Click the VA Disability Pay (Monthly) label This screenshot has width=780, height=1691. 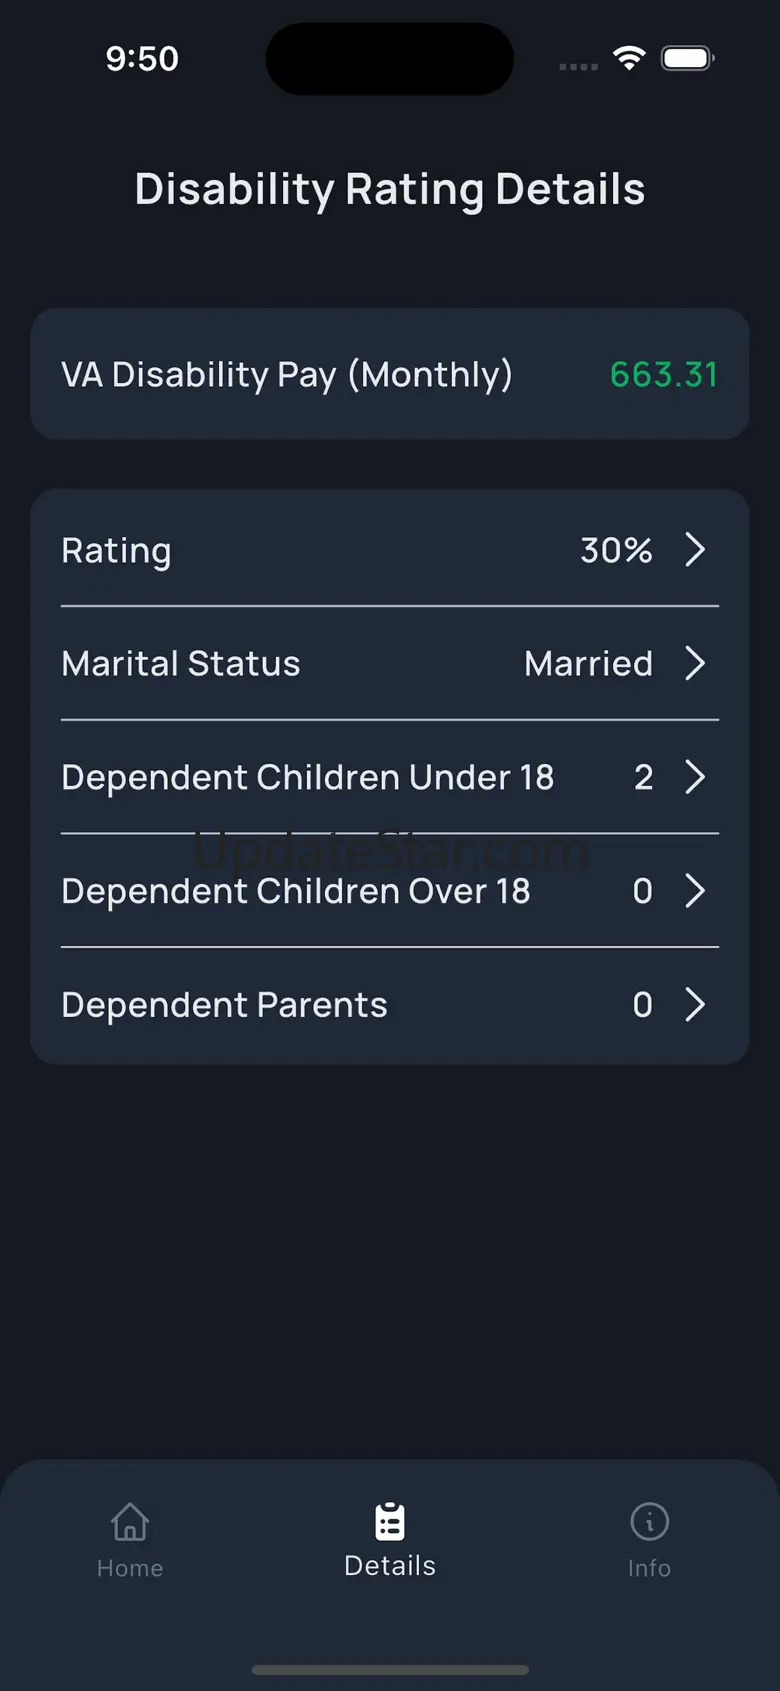(x=287, y=375)
